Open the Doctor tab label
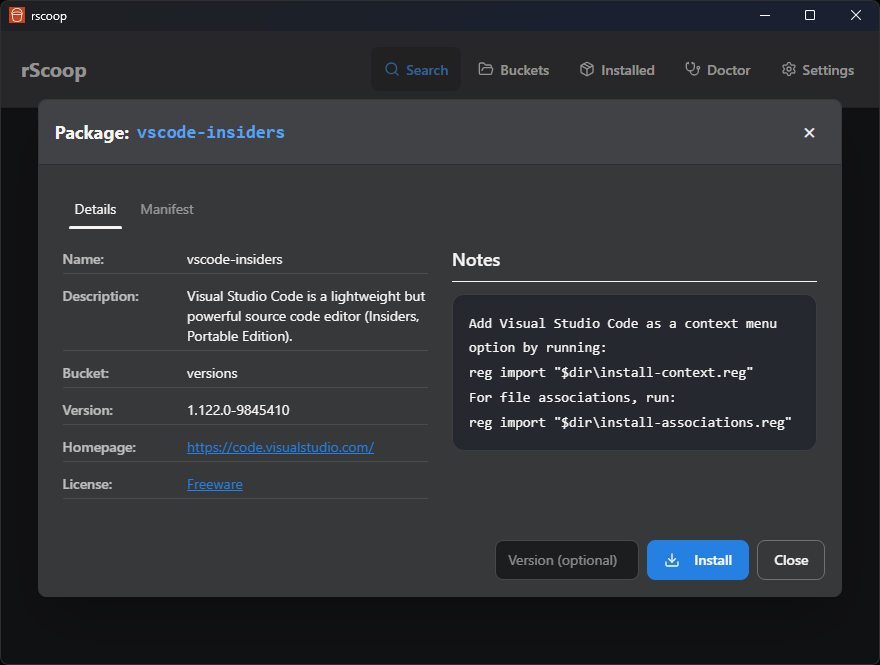The width and height of the screenshot is (880, 665). click(728, 70)
